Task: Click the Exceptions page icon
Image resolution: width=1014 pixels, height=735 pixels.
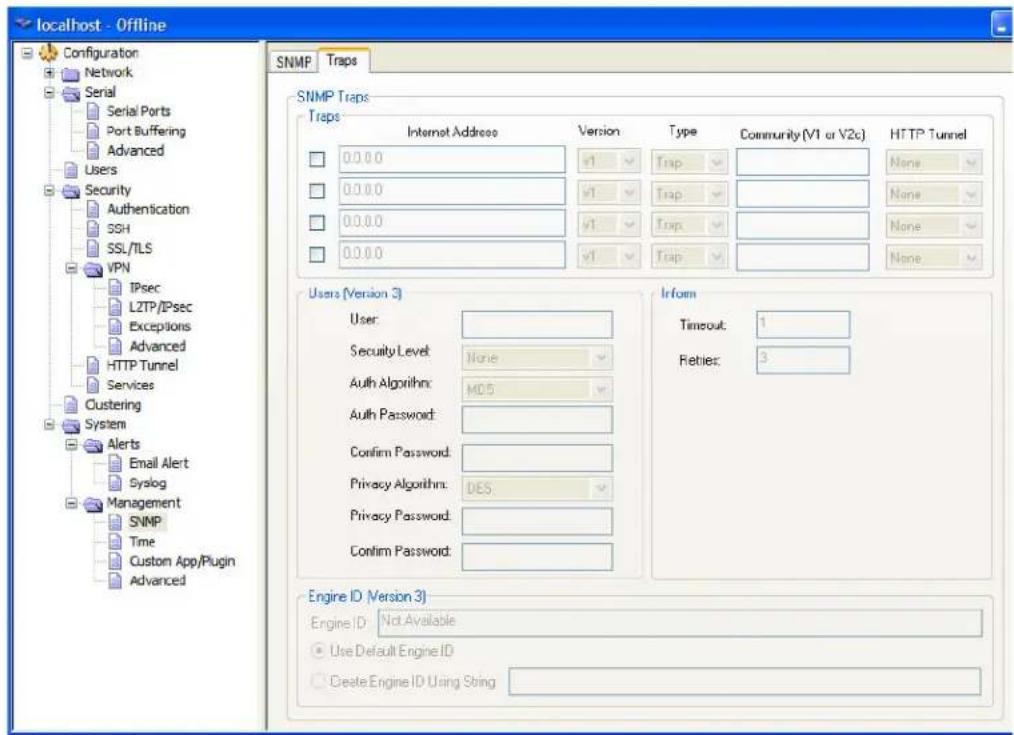Action: [115, 326]
